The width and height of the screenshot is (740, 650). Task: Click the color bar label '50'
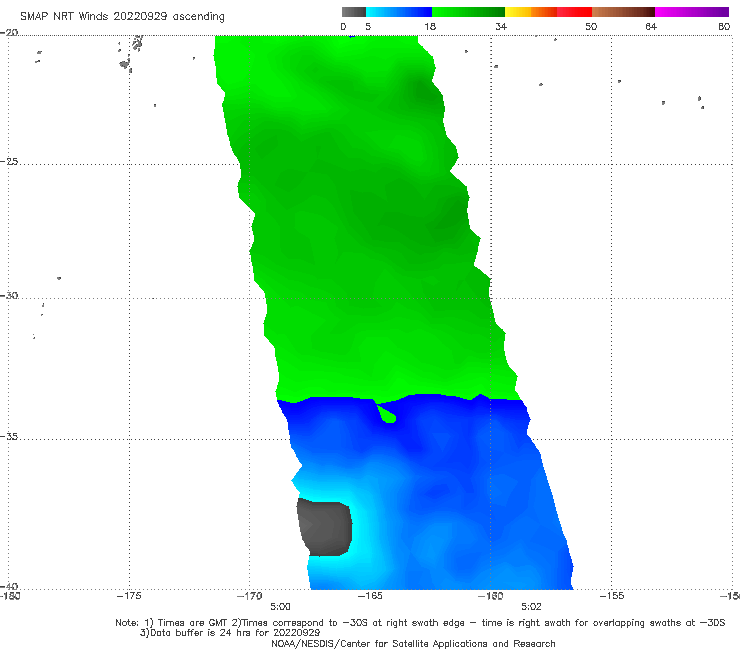591,26
